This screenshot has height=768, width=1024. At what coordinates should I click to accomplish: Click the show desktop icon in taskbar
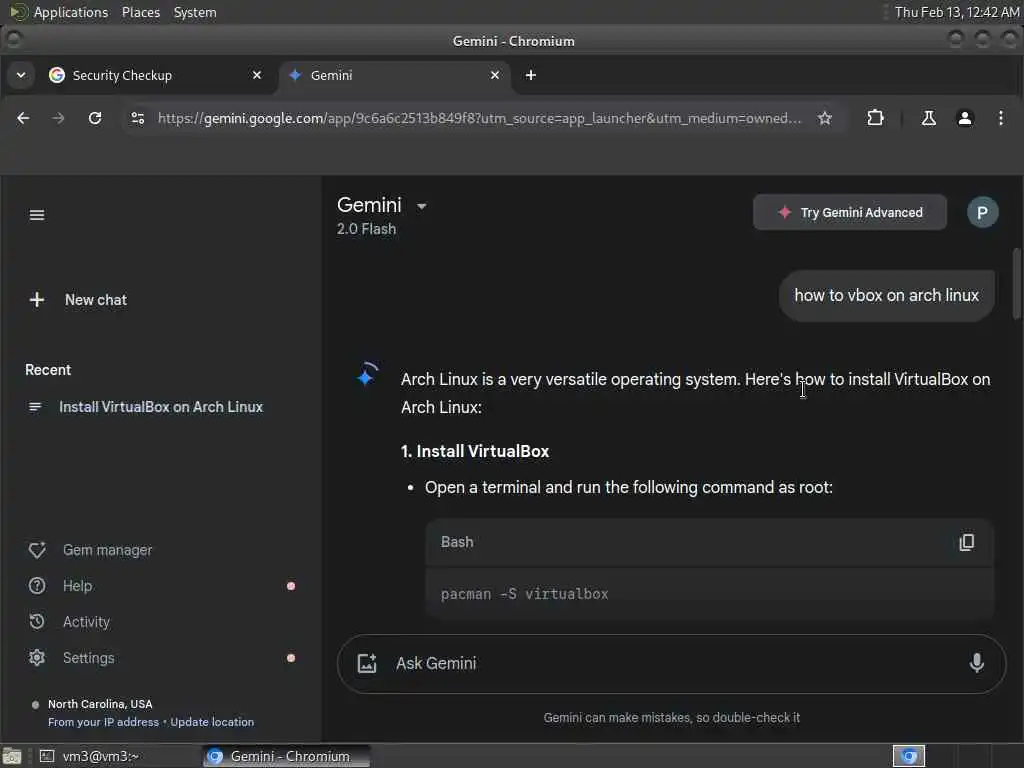(12, 756)
